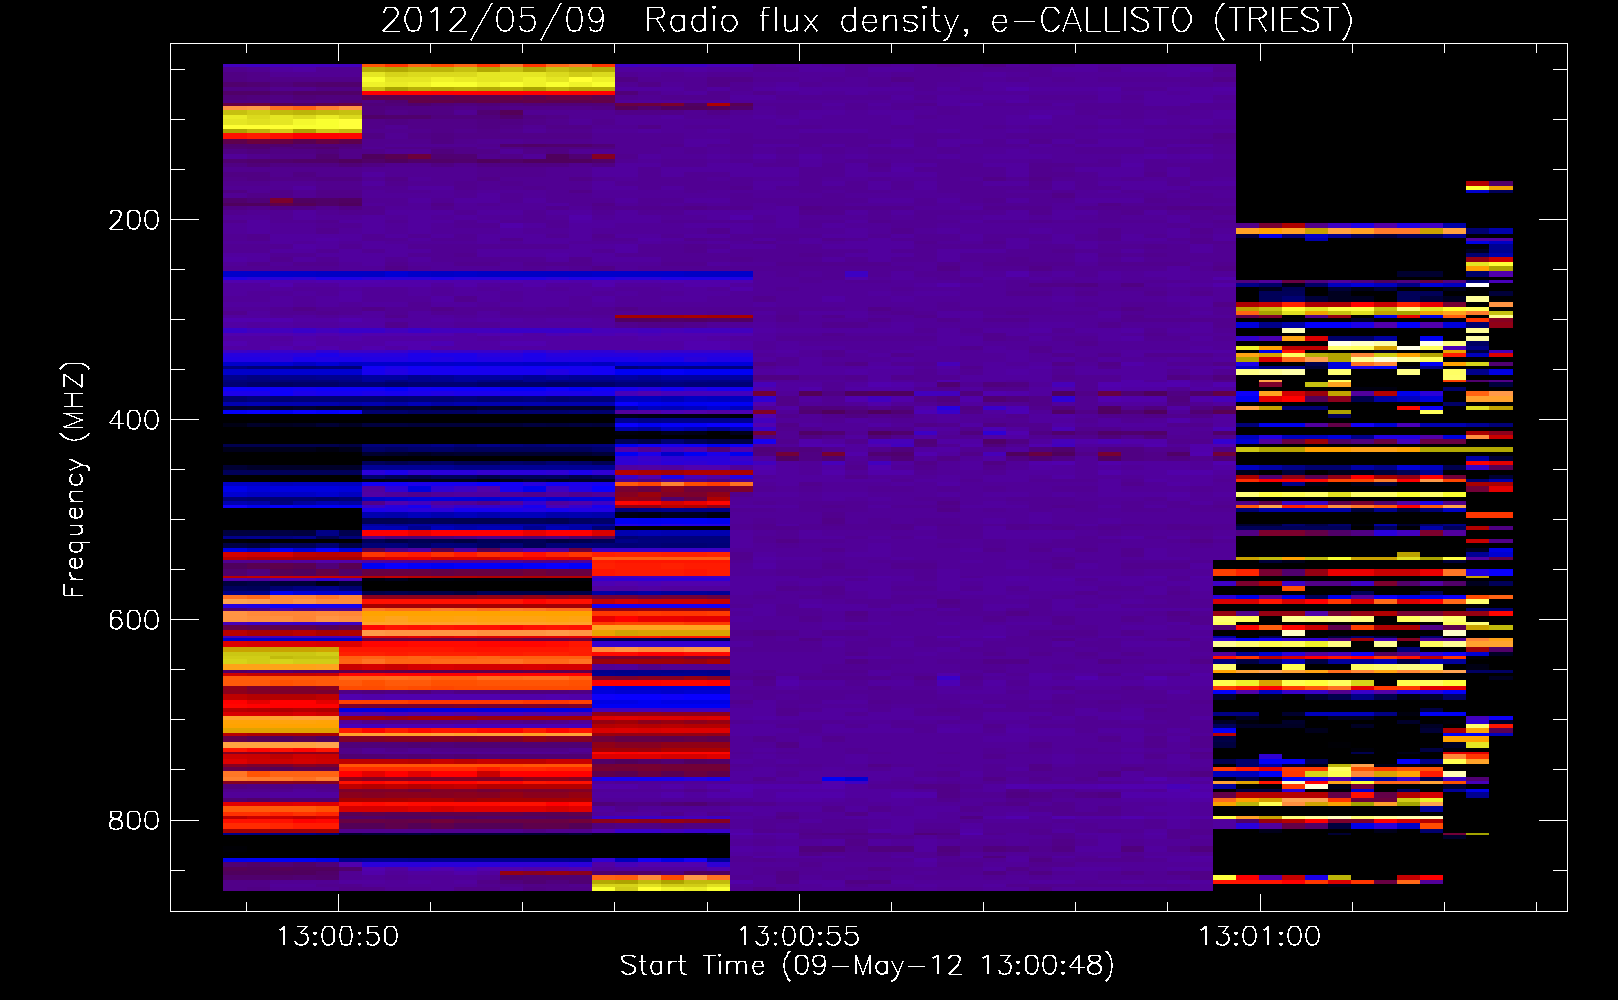
Task: Click the 13:00:50 time tick label
Action: coord(338,937)
